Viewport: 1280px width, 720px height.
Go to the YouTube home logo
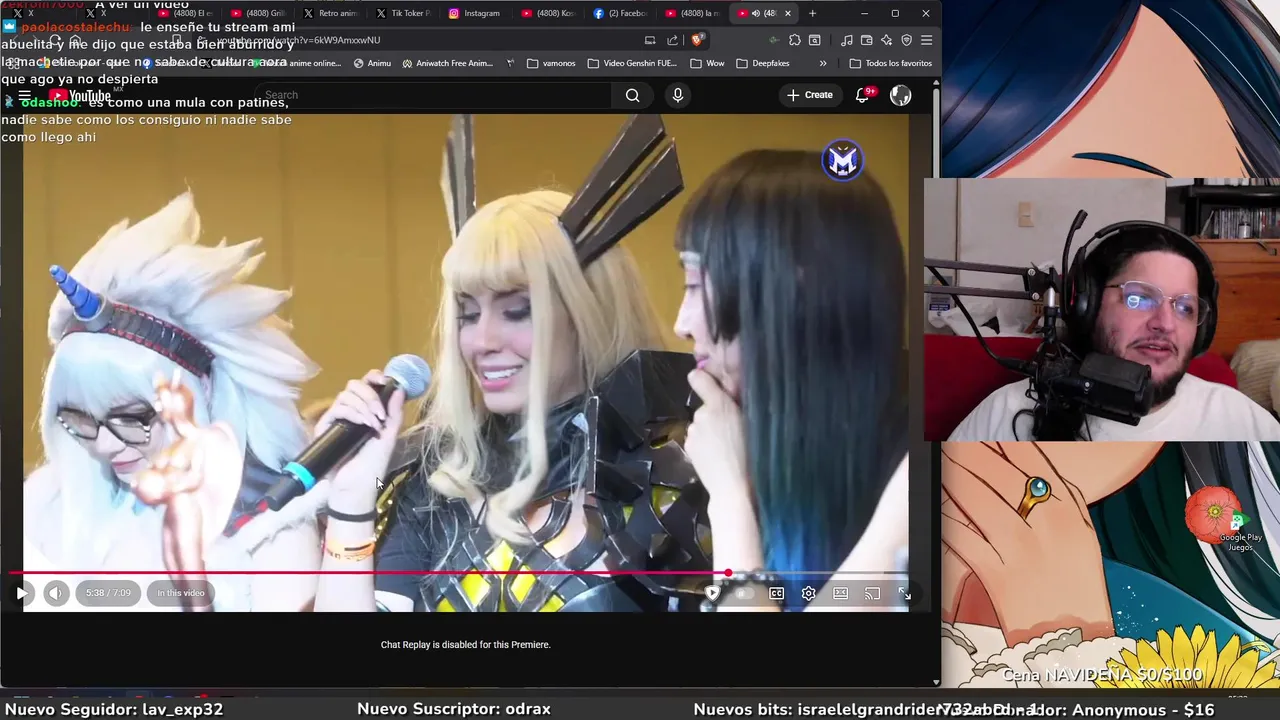[80, 96]
